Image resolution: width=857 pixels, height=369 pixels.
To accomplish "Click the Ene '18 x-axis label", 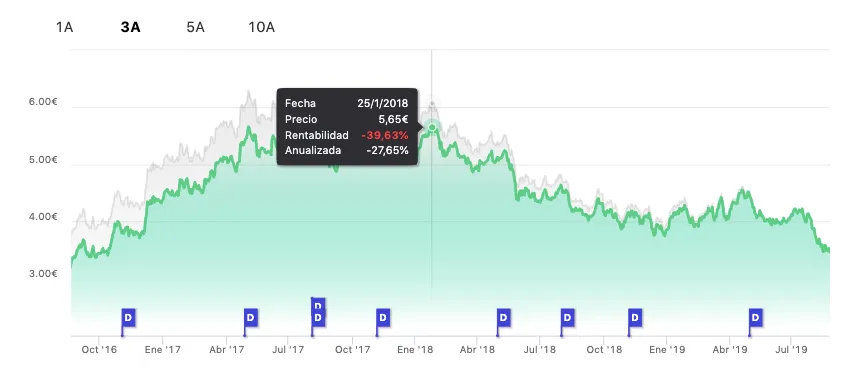I will tap(414, 349).
